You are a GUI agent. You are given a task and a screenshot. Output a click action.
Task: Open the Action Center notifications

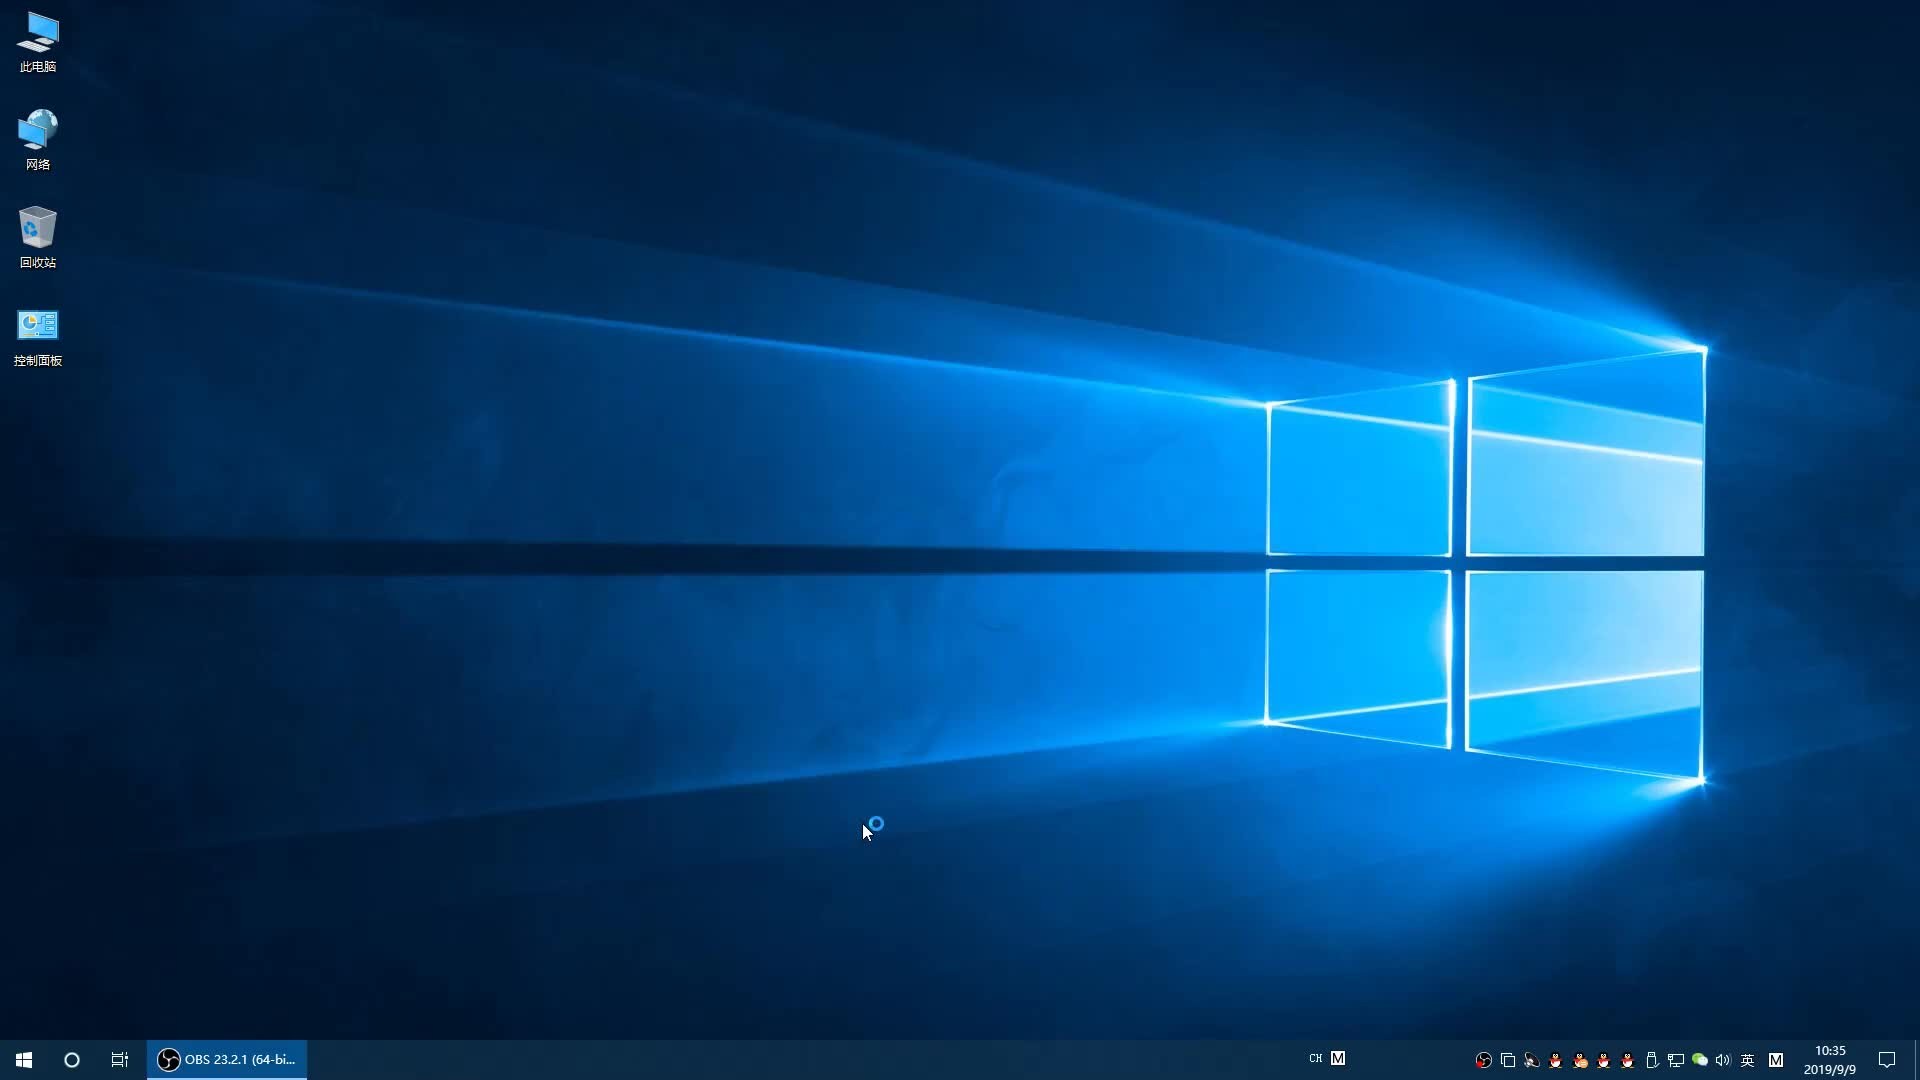pos(1887,1060)
